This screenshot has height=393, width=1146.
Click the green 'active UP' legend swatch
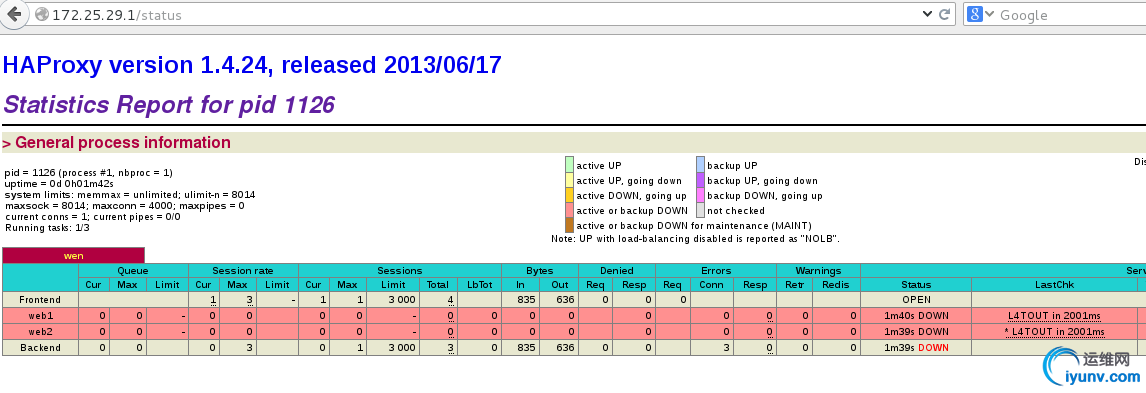click(569, 165)
